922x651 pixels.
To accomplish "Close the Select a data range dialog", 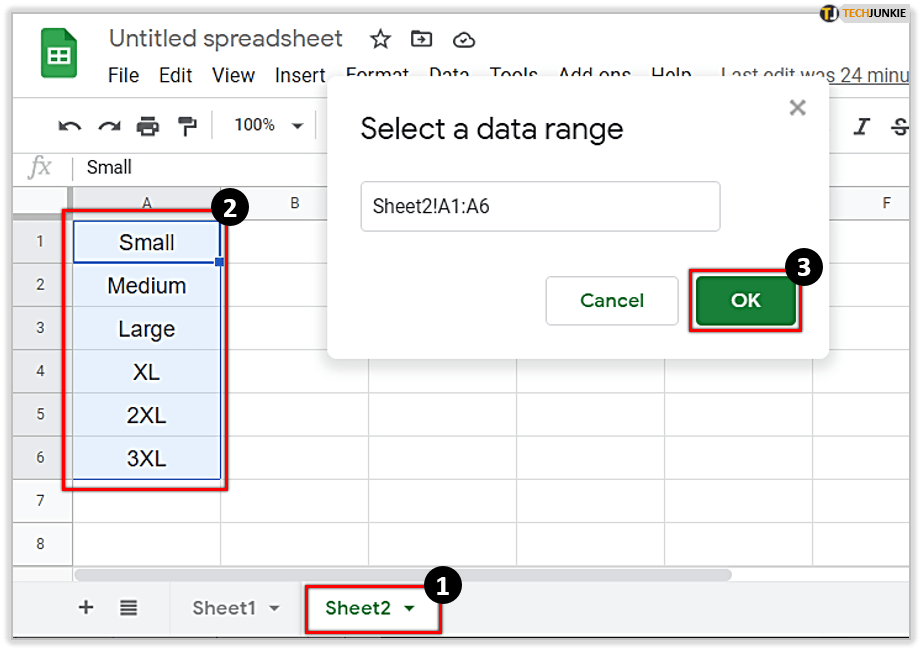I will click(x=797, y=108).
